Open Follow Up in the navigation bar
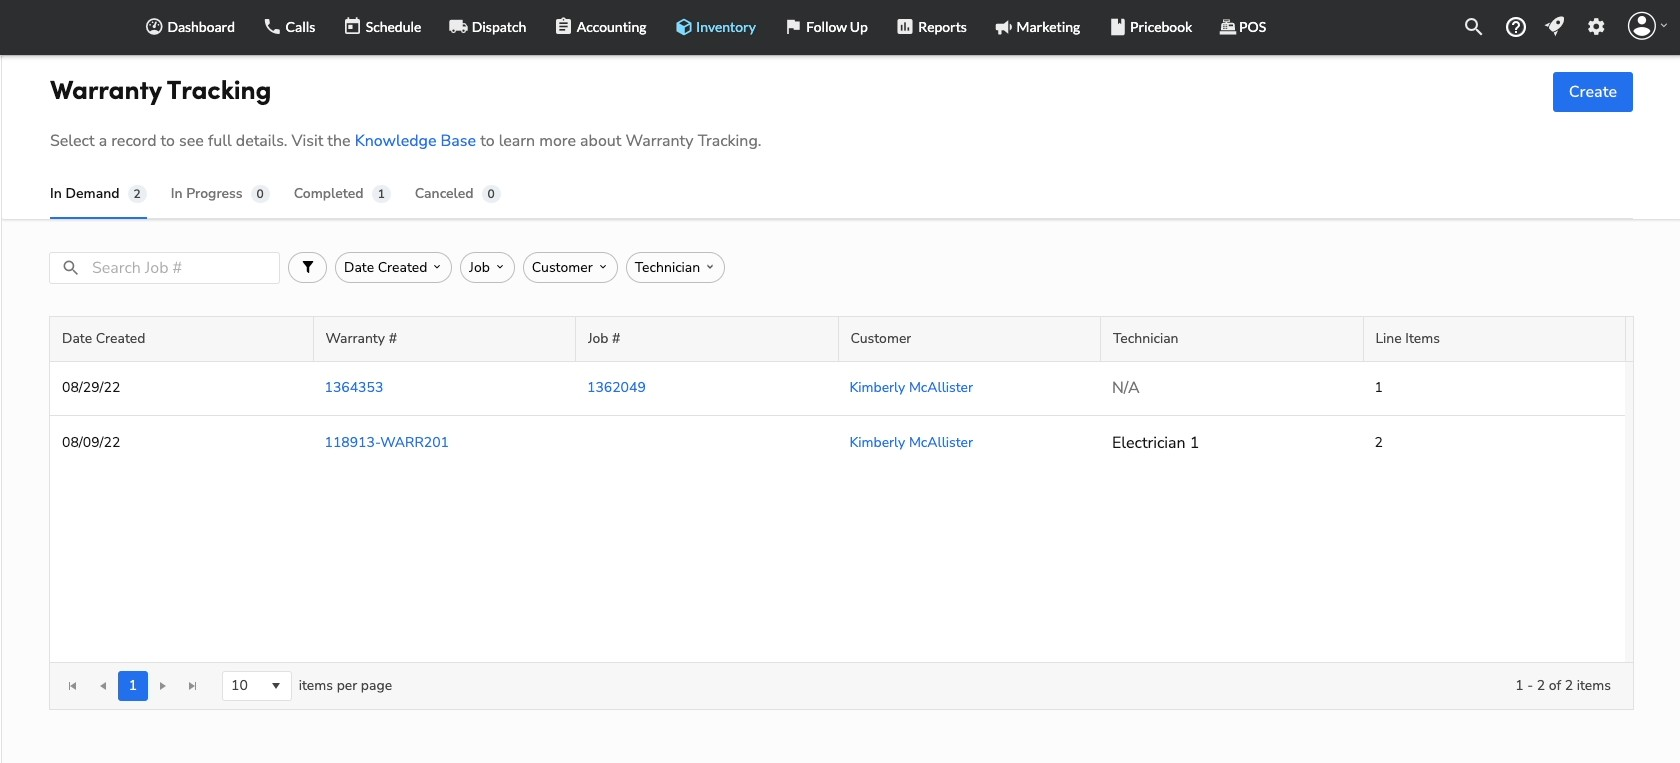The width and height of the screenshot is (1680, 763). tap(827, 27)
